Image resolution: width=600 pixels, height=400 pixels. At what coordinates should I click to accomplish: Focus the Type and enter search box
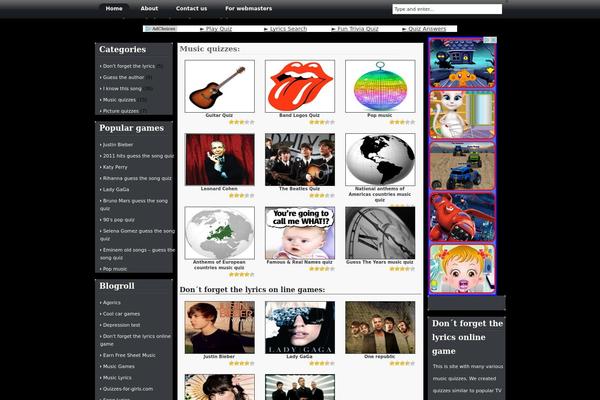447,9
